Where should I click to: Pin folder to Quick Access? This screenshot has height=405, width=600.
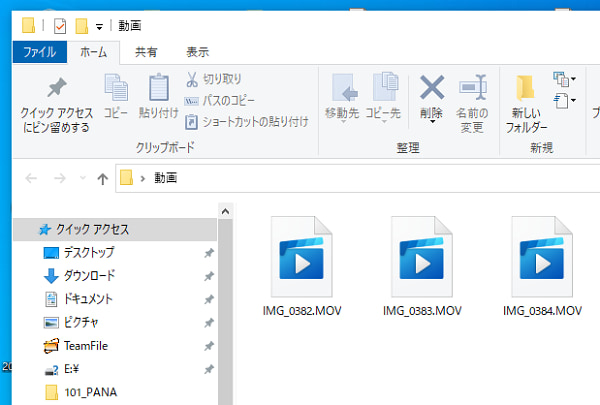[x=57, y=104]
